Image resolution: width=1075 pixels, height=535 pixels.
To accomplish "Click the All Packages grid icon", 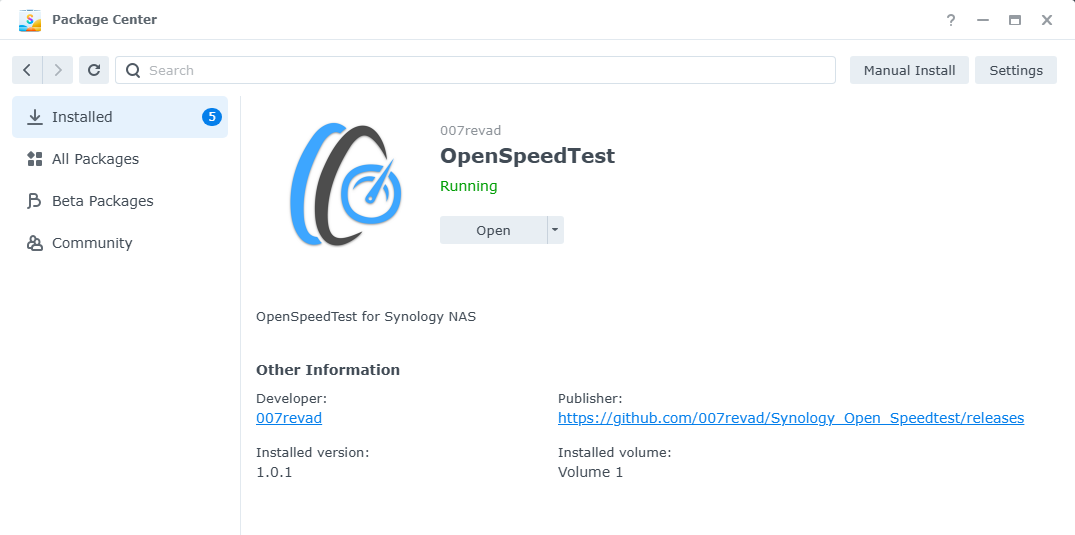I will tap(35, 159).
